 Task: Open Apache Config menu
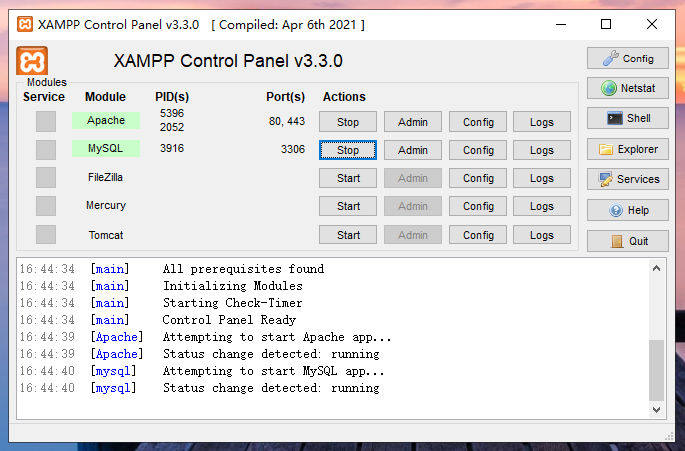click(478, 122)
